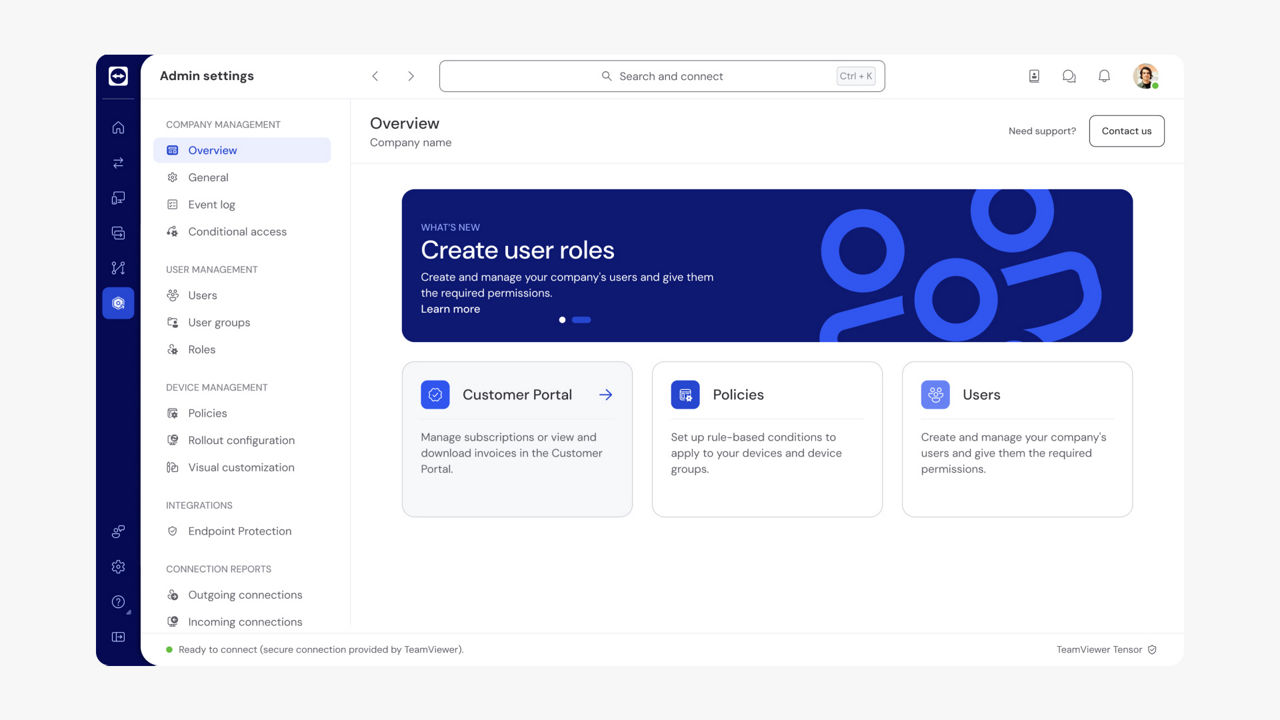Select the highlighted Admin settings rail icon
Viewport: 1280px width, 720px height.
click(x=118, y=303)
